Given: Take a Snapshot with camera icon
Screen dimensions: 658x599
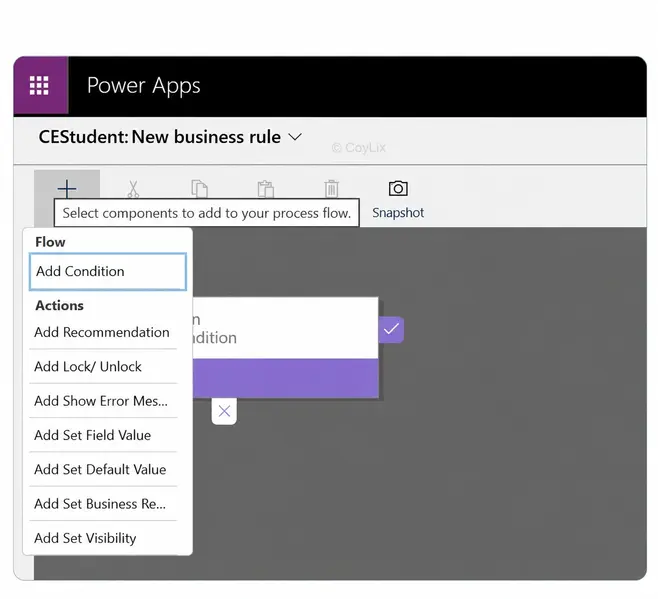Looking at the screenshot, I should (398, 188).
